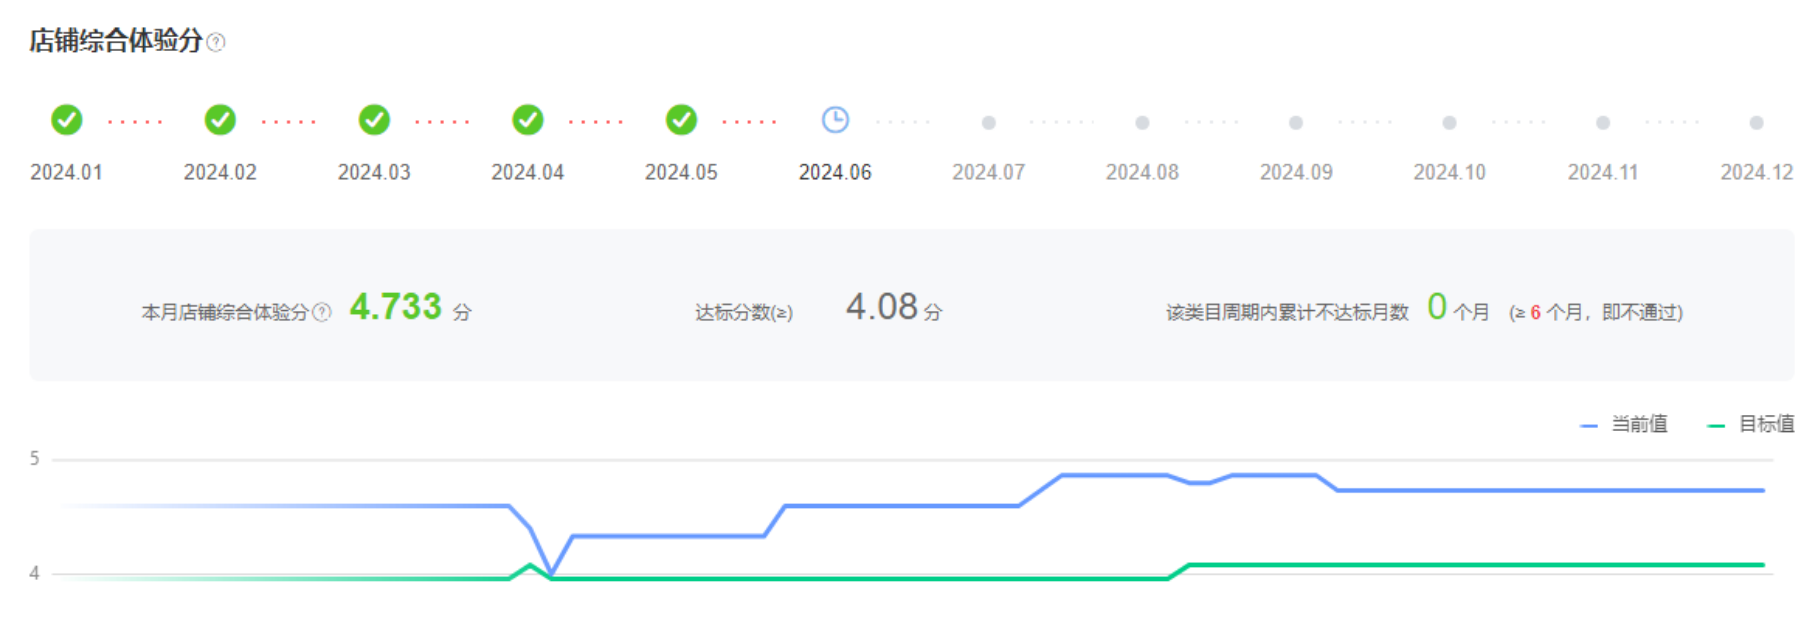Select the 2024.08 pending step dot
This screenshot has height=622, width=1812.
[1142, 123]
